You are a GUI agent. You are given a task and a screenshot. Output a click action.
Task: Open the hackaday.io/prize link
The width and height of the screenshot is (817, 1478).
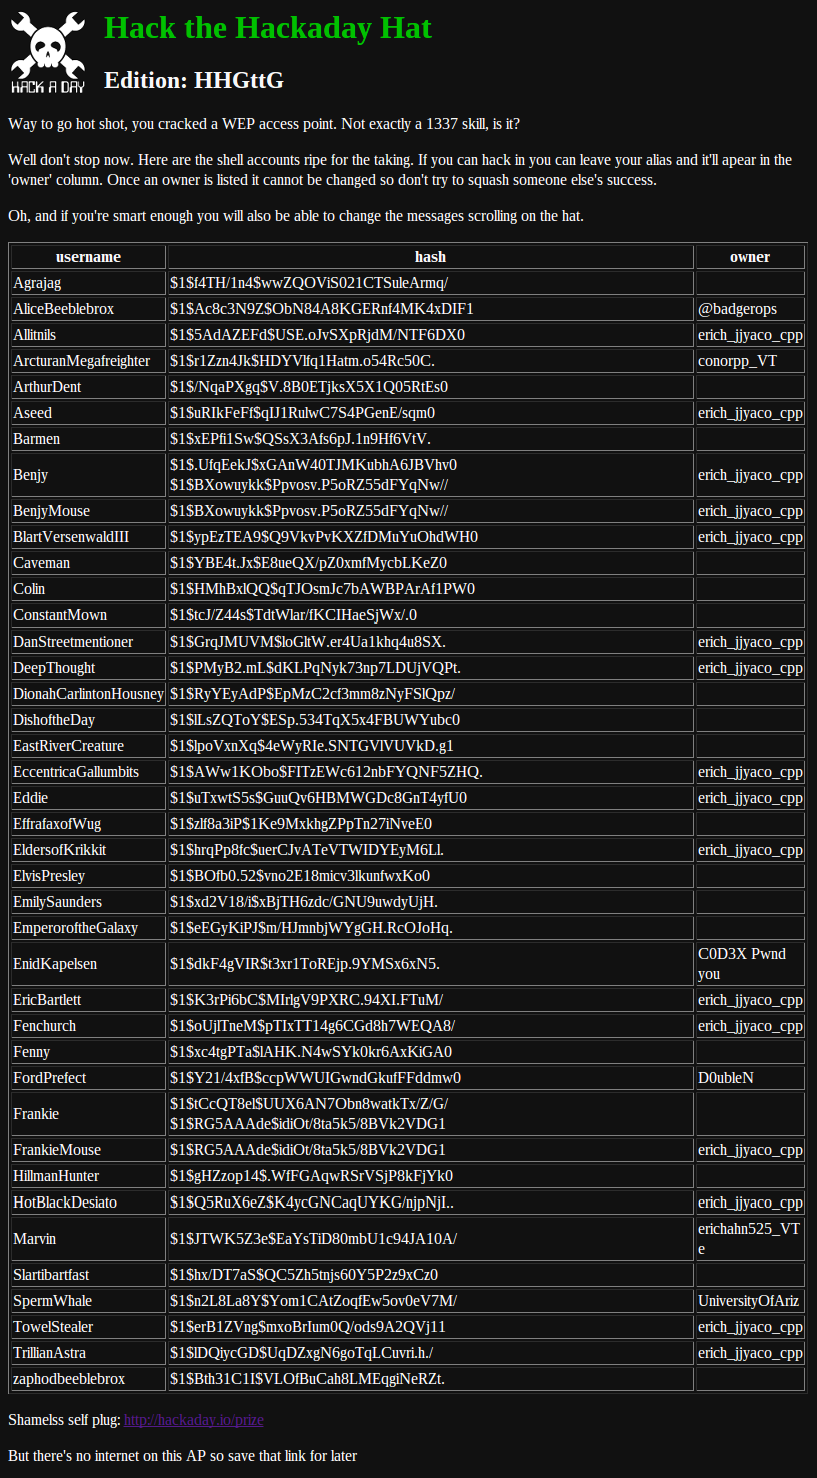coord(193,1420)
